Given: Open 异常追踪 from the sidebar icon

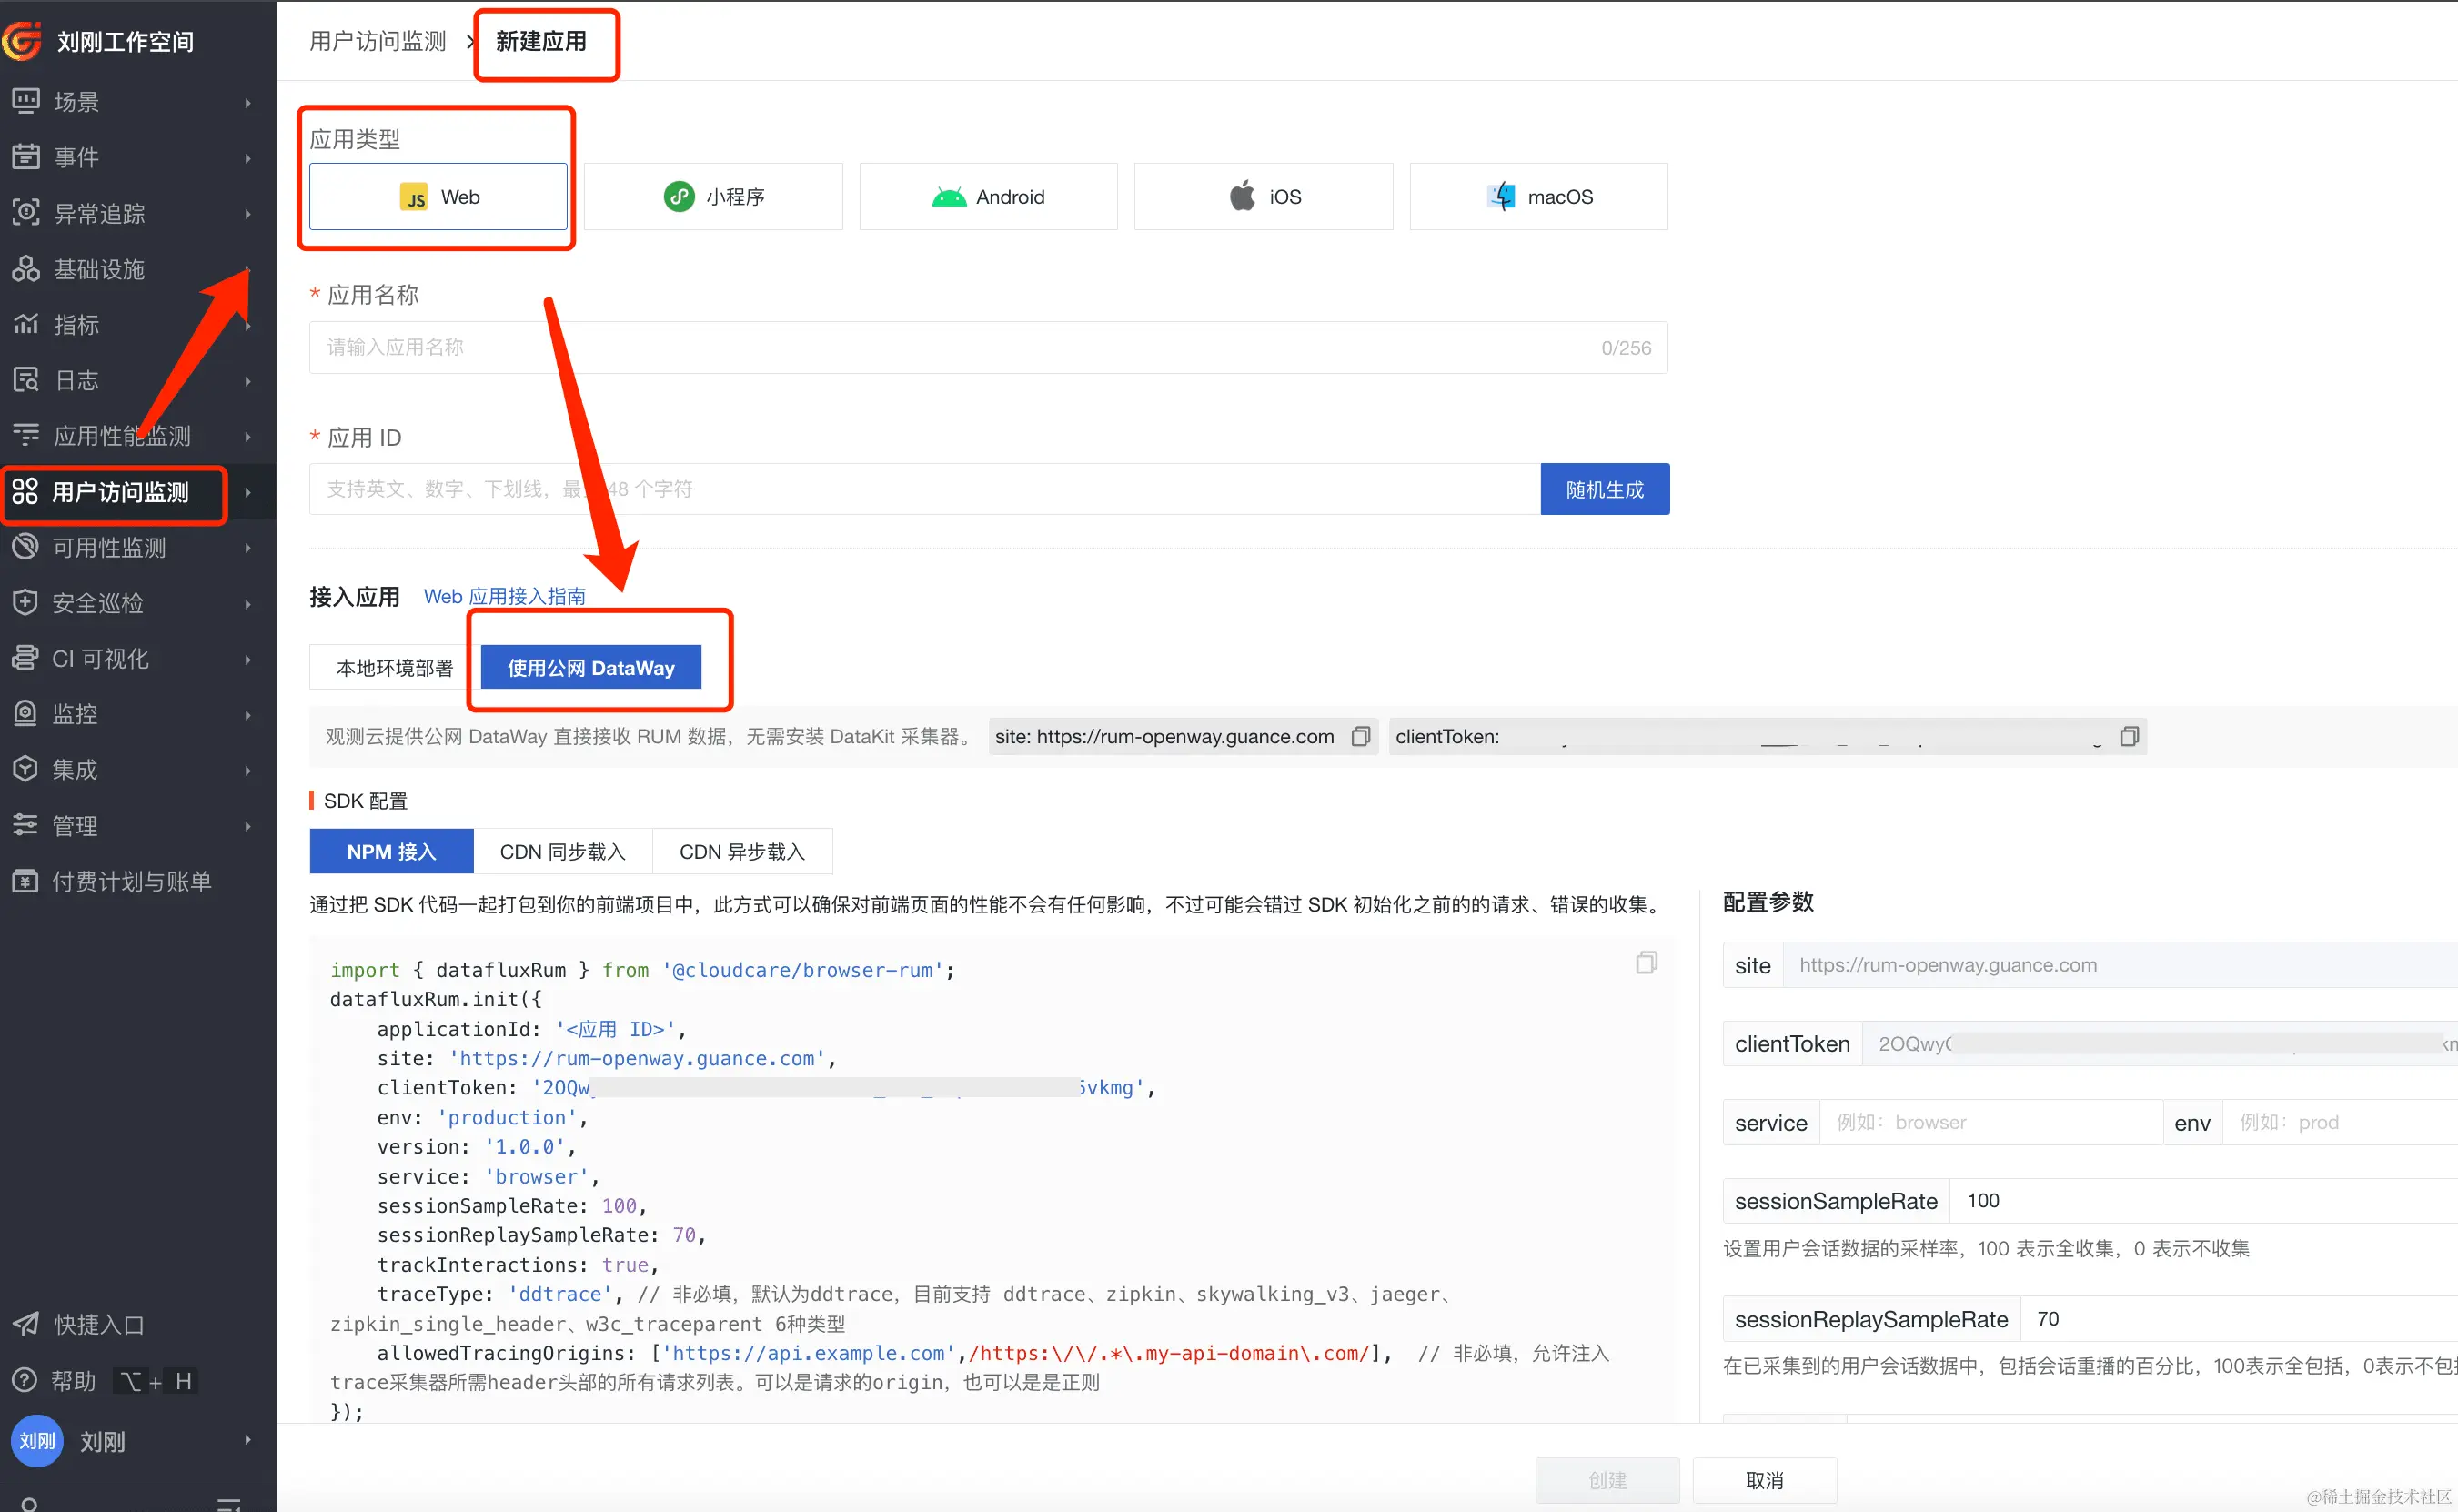Looking at the screenshot, I should point(26,213).
